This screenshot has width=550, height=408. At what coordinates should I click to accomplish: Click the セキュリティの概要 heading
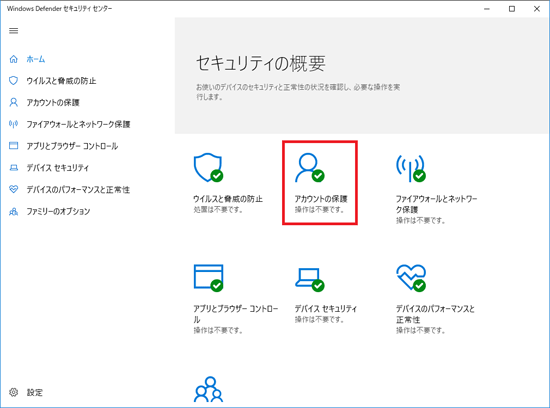pos(261,63)
